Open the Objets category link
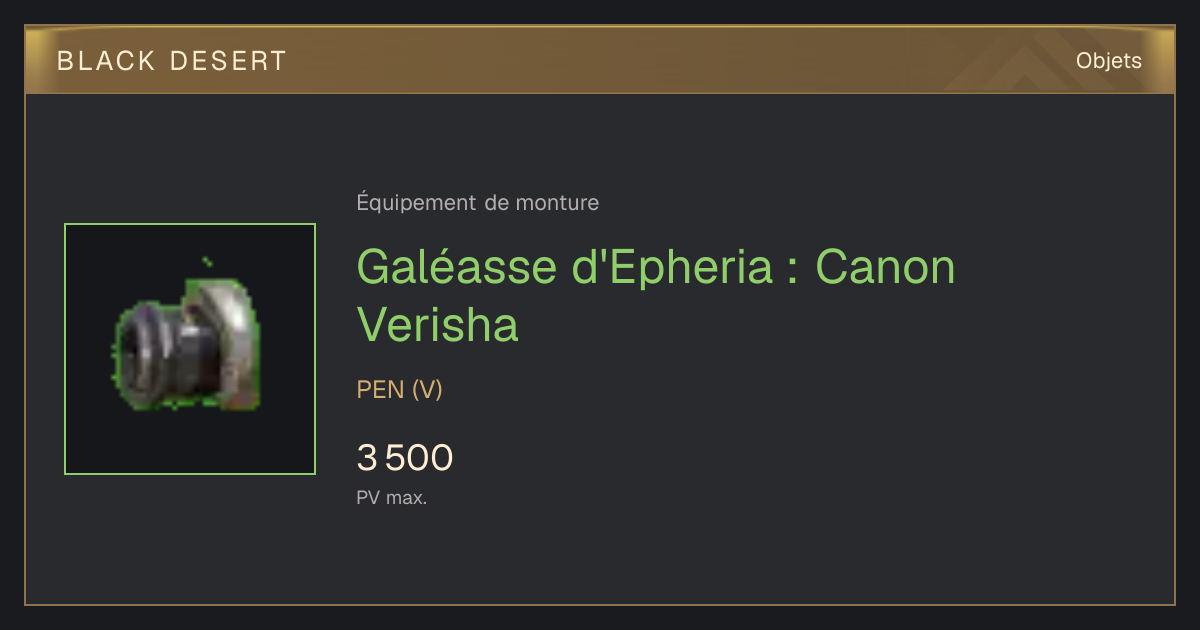 (x=1108, y=61)
